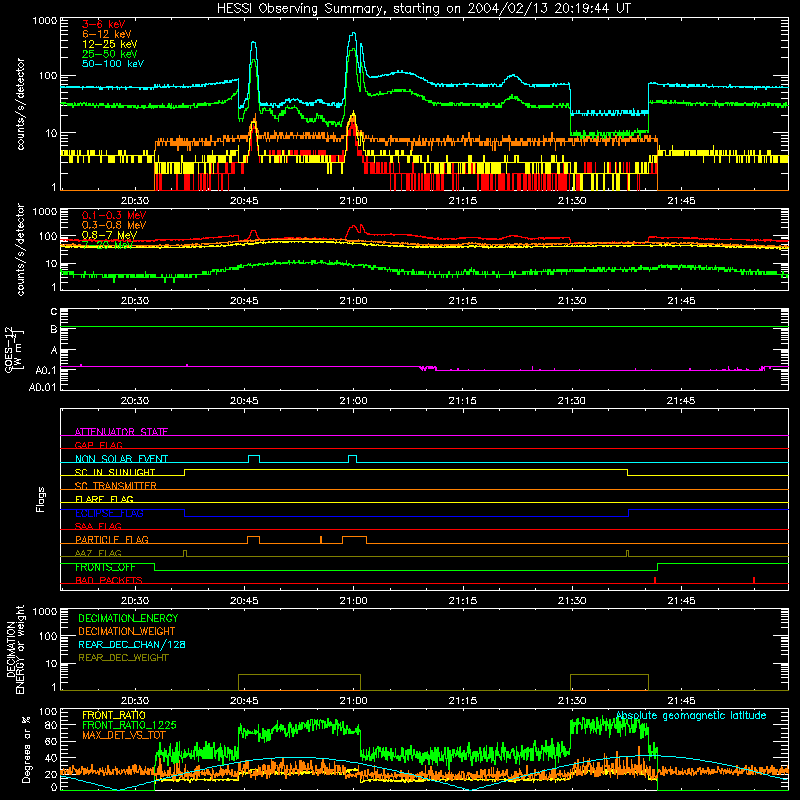800x800 pixels.
Task: Pick the 50-100 keV legend label
Action: click(x=113, y=64)
